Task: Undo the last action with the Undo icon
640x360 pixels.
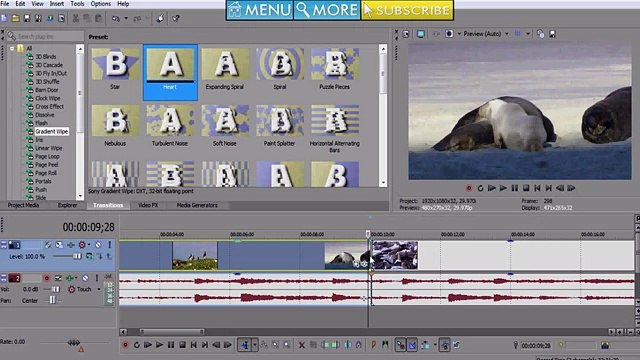Action: pyautogui.click(x=116, y=18)
